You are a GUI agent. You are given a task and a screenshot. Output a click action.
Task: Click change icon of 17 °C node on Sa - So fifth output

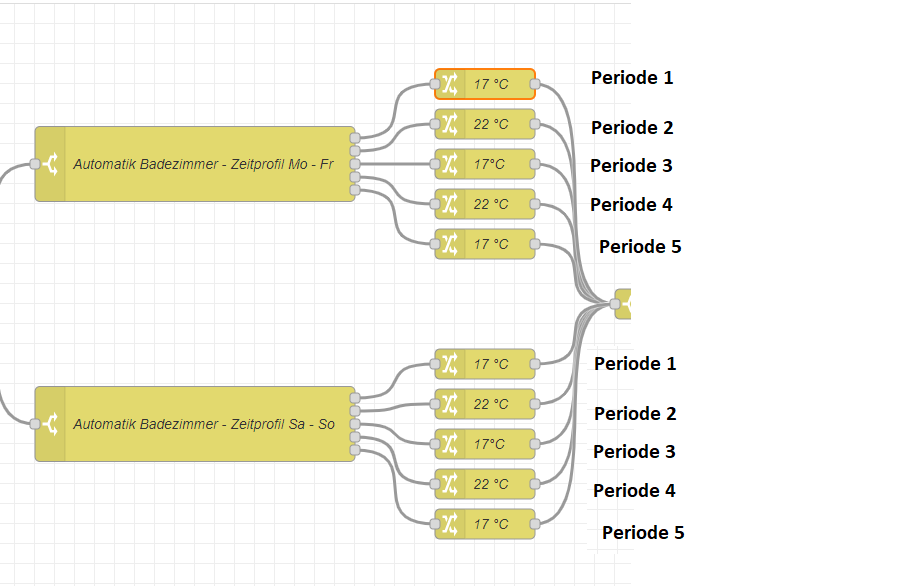pos(450,524)
